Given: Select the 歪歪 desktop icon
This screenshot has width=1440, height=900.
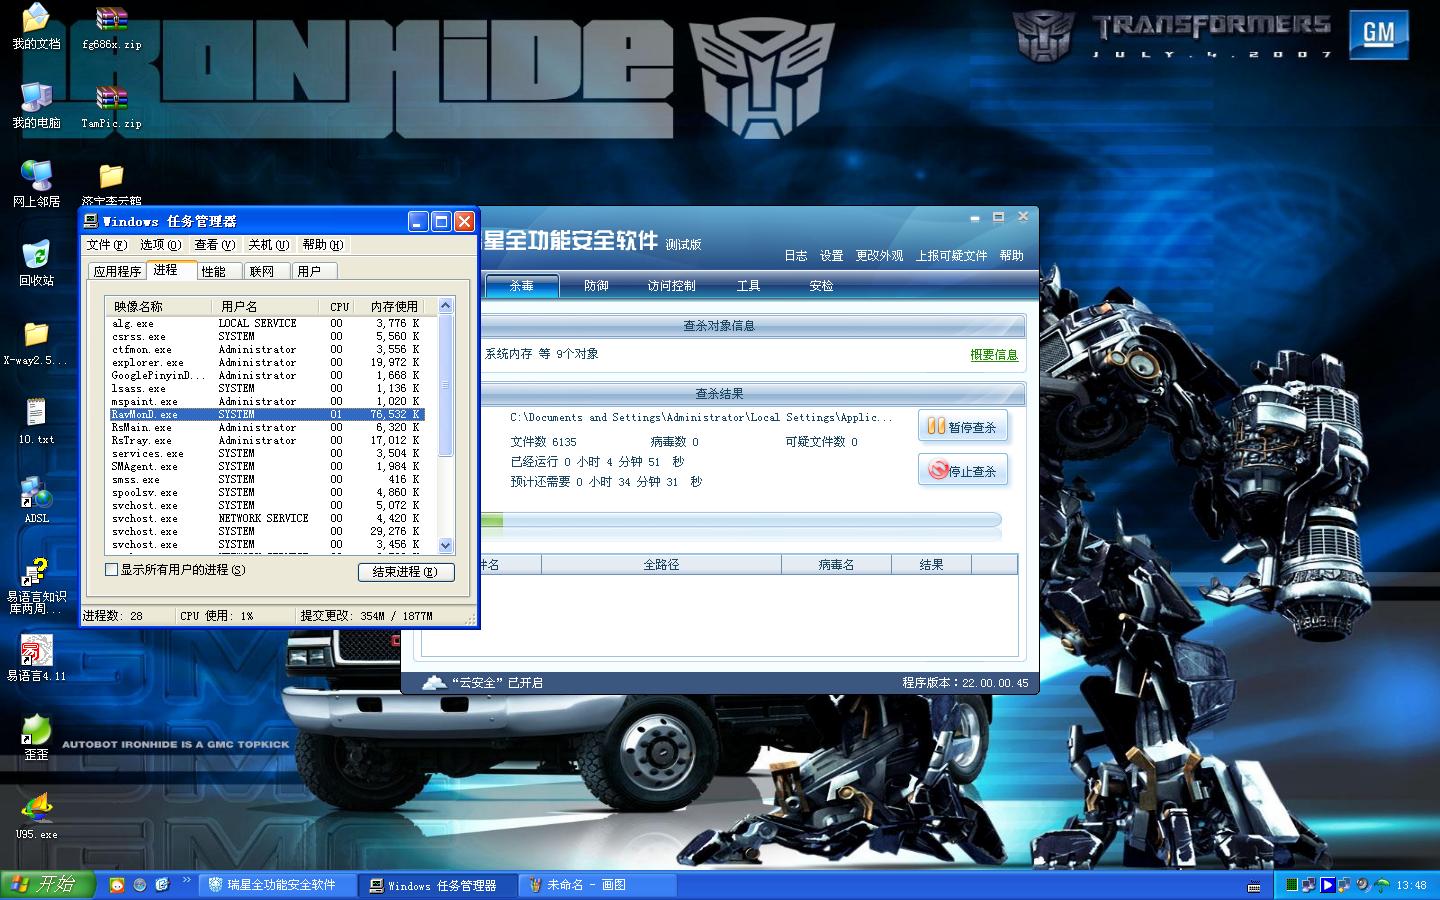Looking at the screenshot, I should coord(36,737).
